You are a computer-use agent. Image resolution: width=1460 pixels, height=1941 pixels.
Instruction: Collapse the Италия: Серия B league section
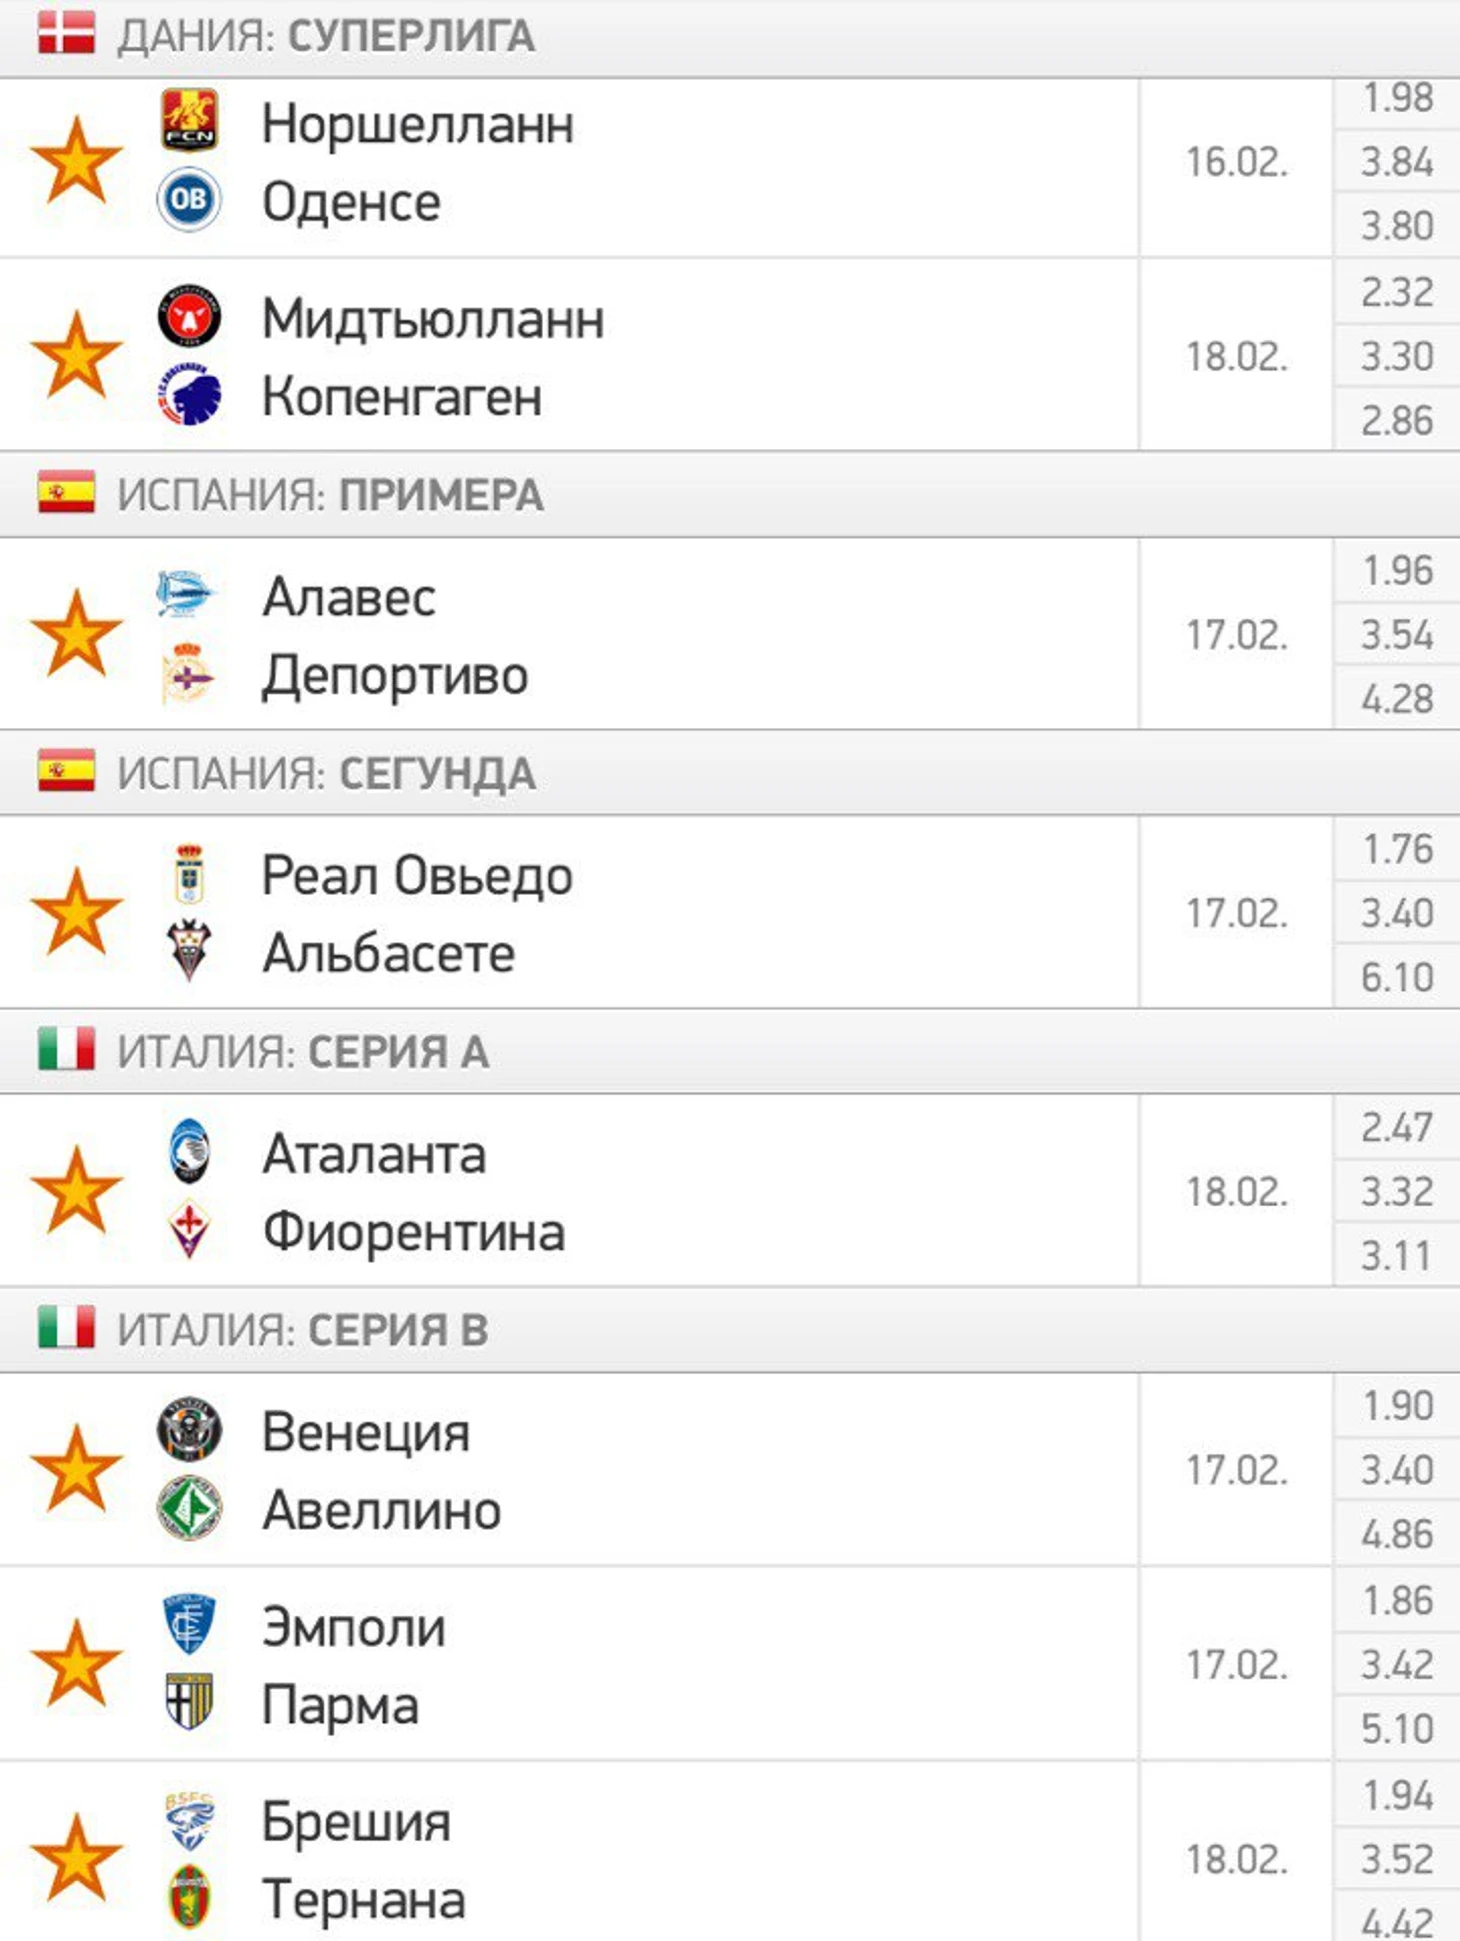(730, 1330)
